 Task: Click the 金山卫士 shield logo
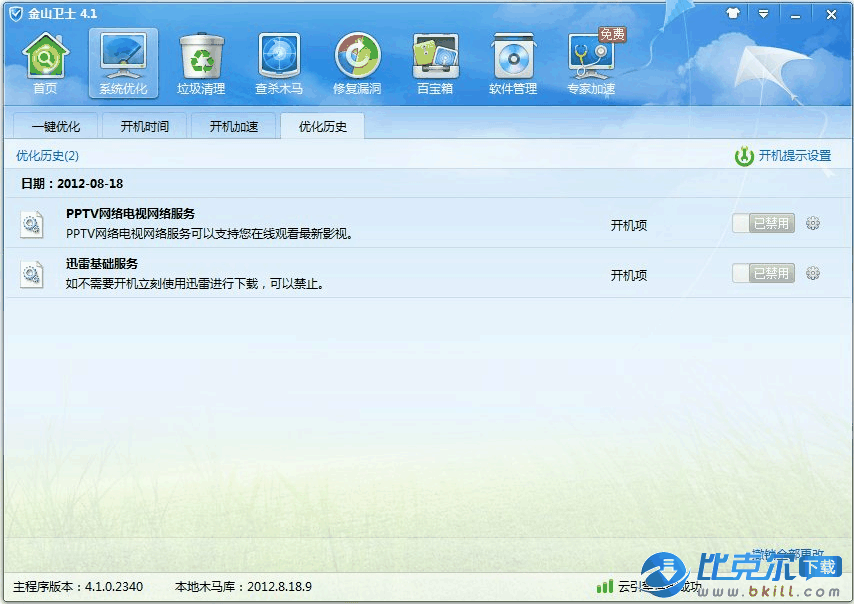(16, 14)
